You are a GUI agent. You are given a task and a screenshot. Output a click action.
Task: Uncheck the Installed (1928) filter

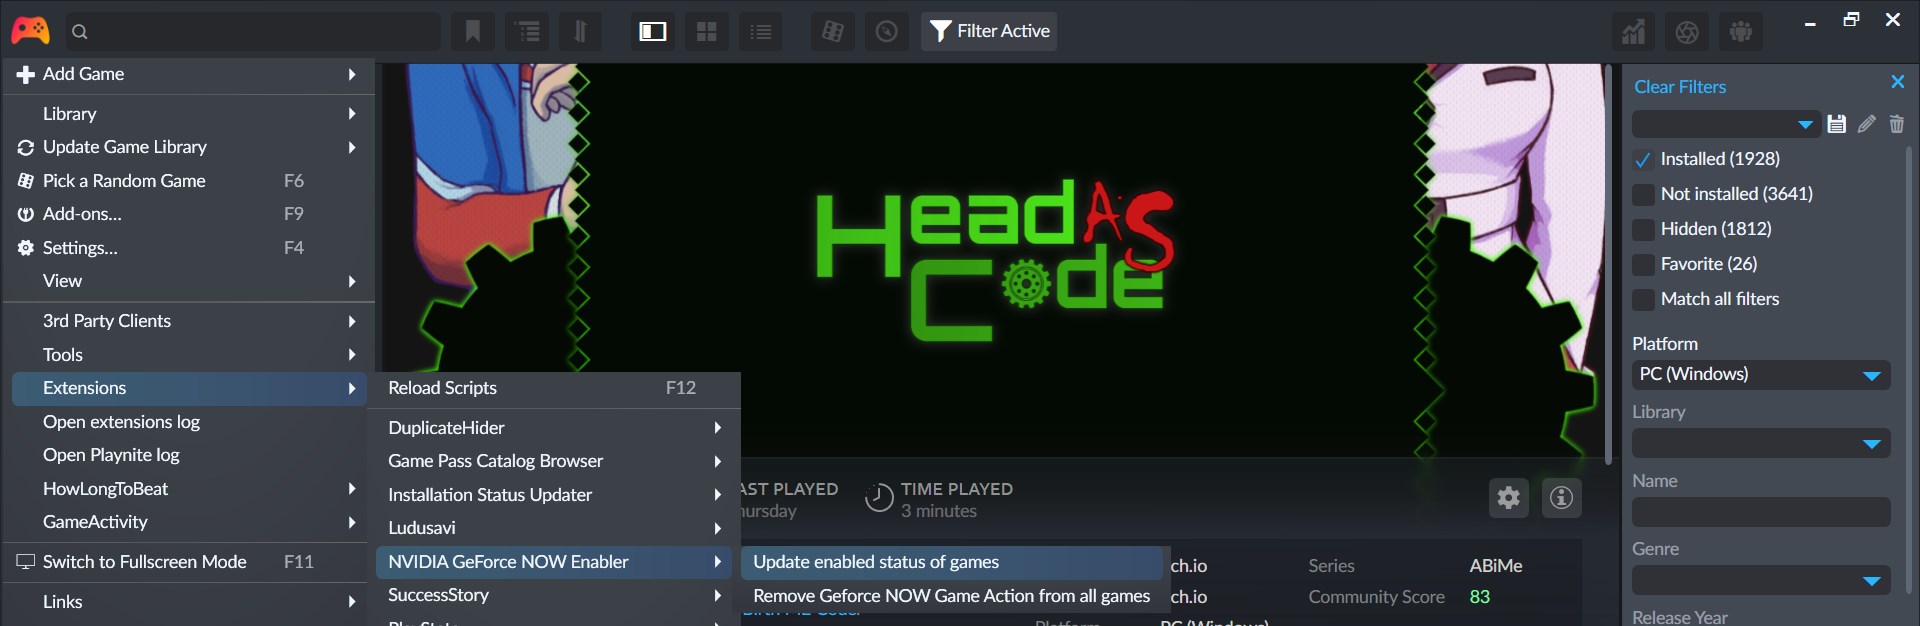coord(1642,159)
